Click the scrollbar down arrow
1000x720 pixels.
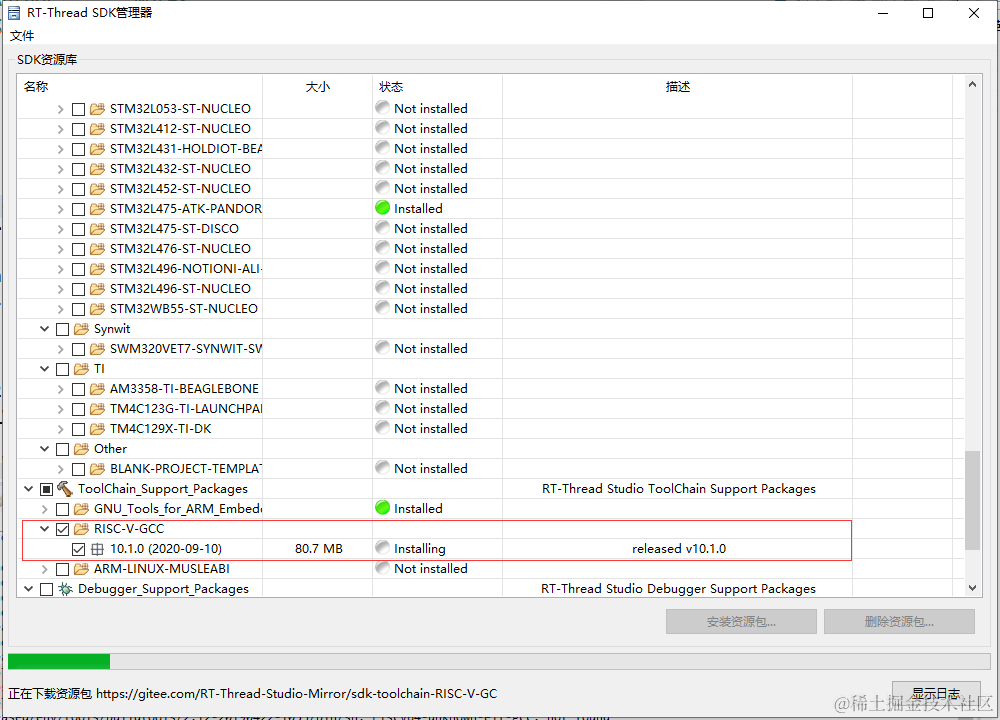coord(972,588)
